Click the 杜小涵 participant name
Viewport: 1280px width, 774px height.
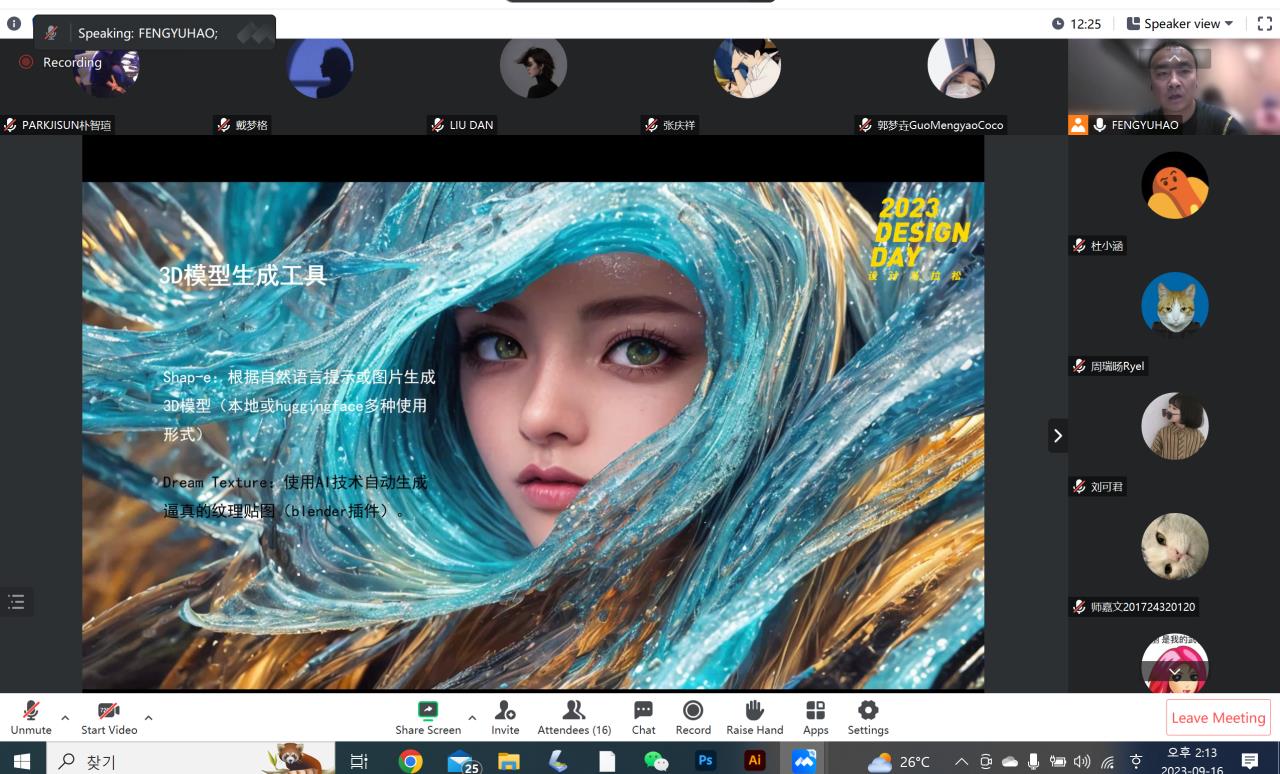pos(1107,245)
